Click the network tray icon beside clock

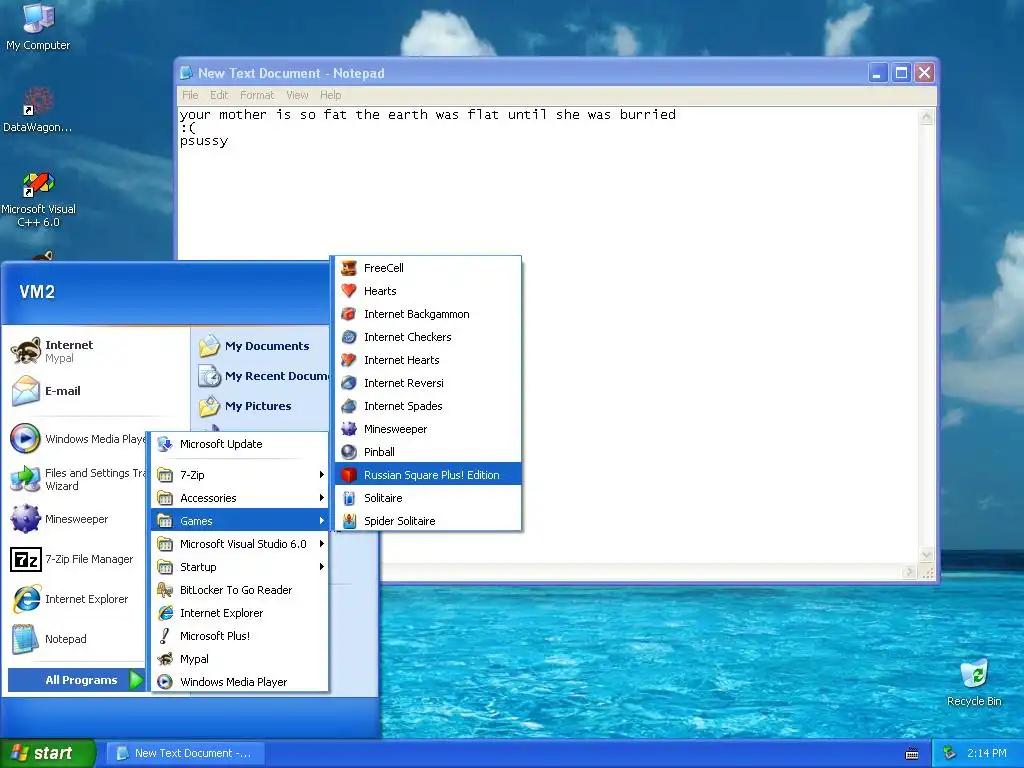950,753
